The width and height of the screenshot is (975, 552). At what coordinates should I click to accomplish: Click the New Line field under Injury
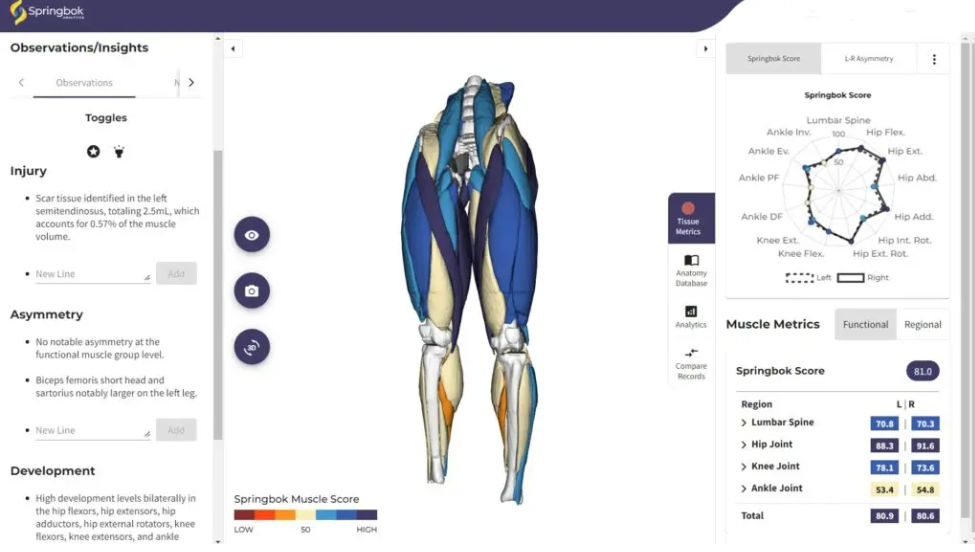(x=92, y=274)
